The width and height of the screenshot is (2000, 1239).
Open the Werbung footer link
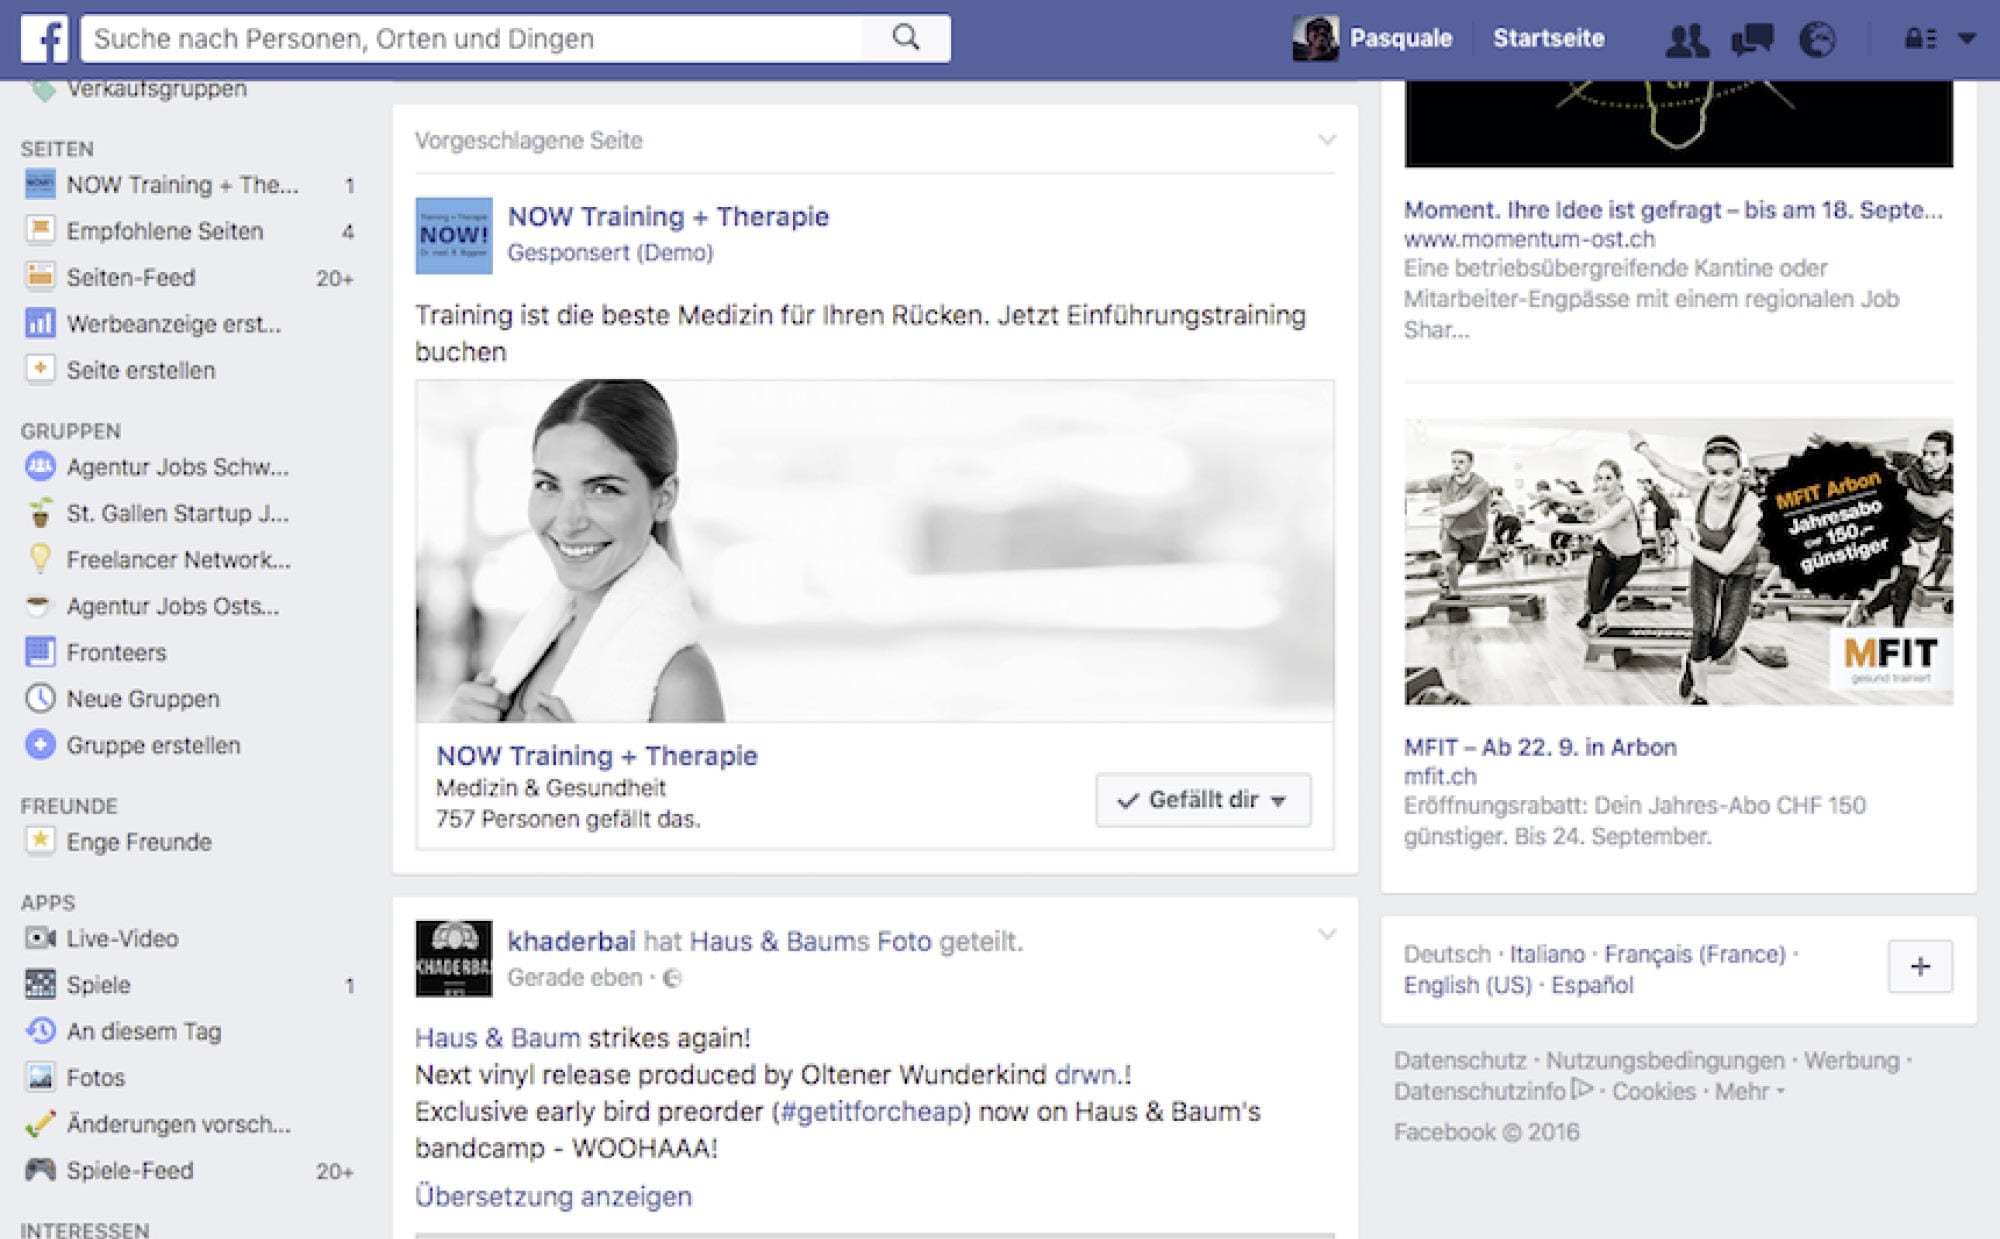tap(1851, 1060)
